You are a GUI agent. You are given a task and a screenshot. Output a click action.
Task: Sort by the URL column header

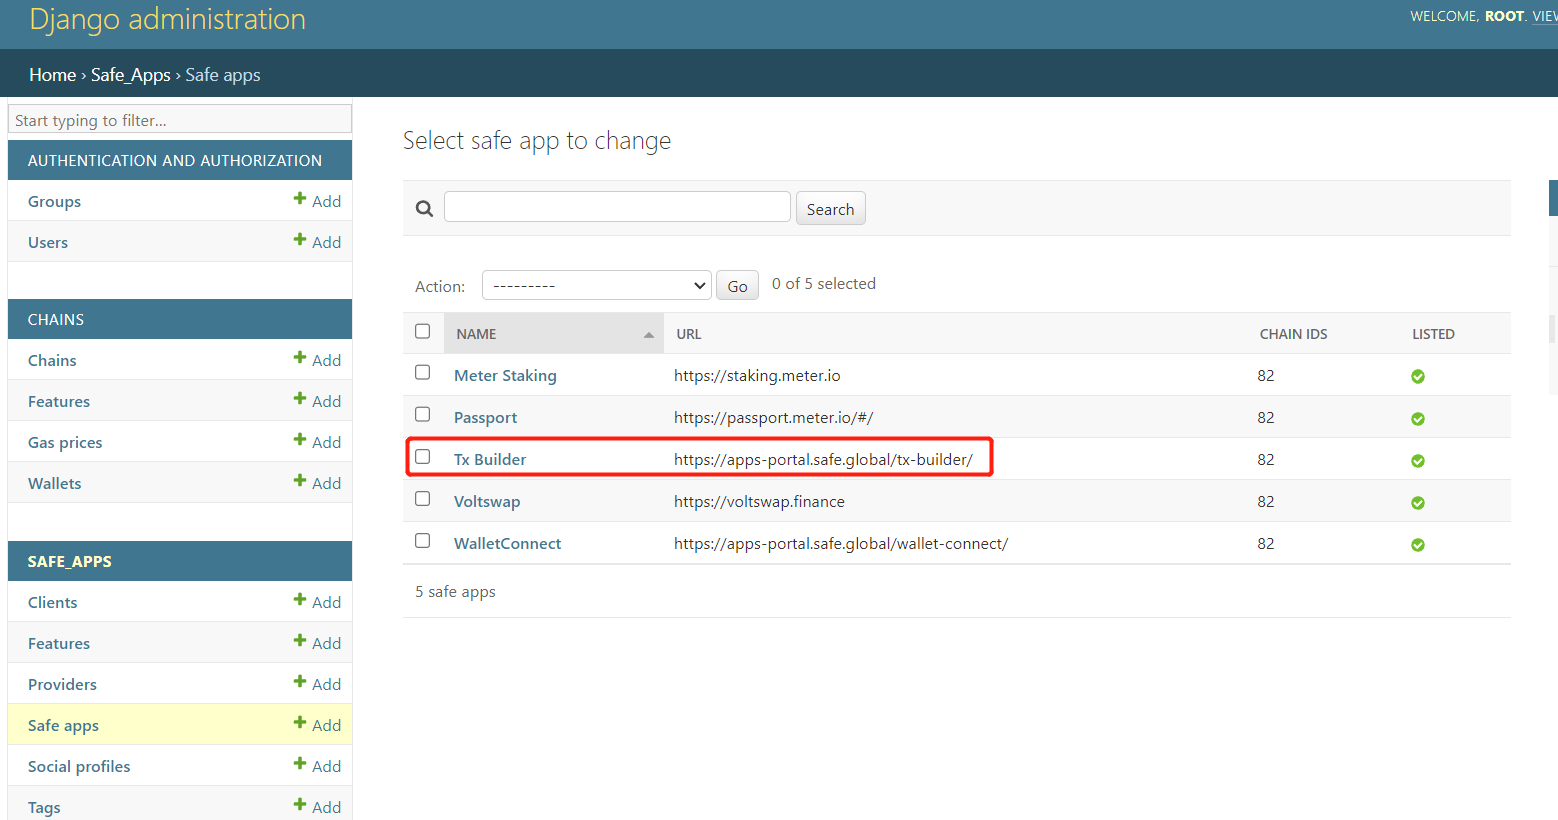[688, 334]
